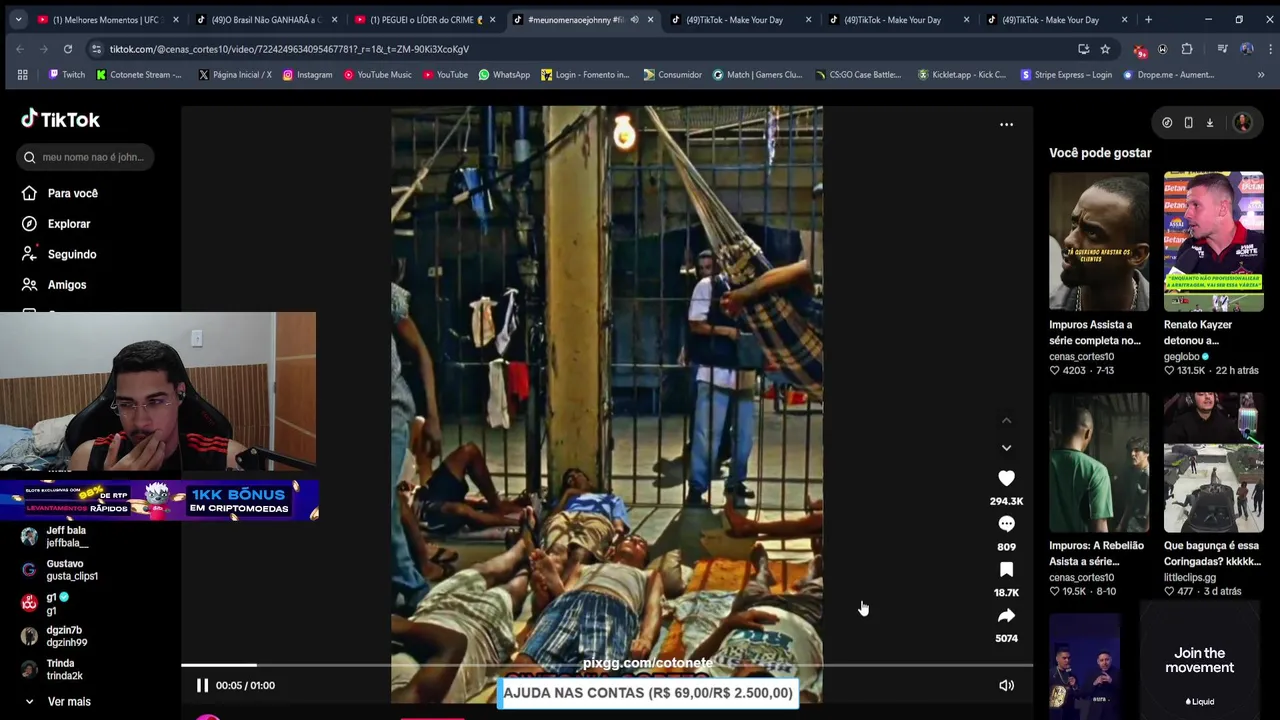Open Impuros: A Rebelião video thumbnail
Viewport: 1280px width, 720px height.
[1099, 463]
